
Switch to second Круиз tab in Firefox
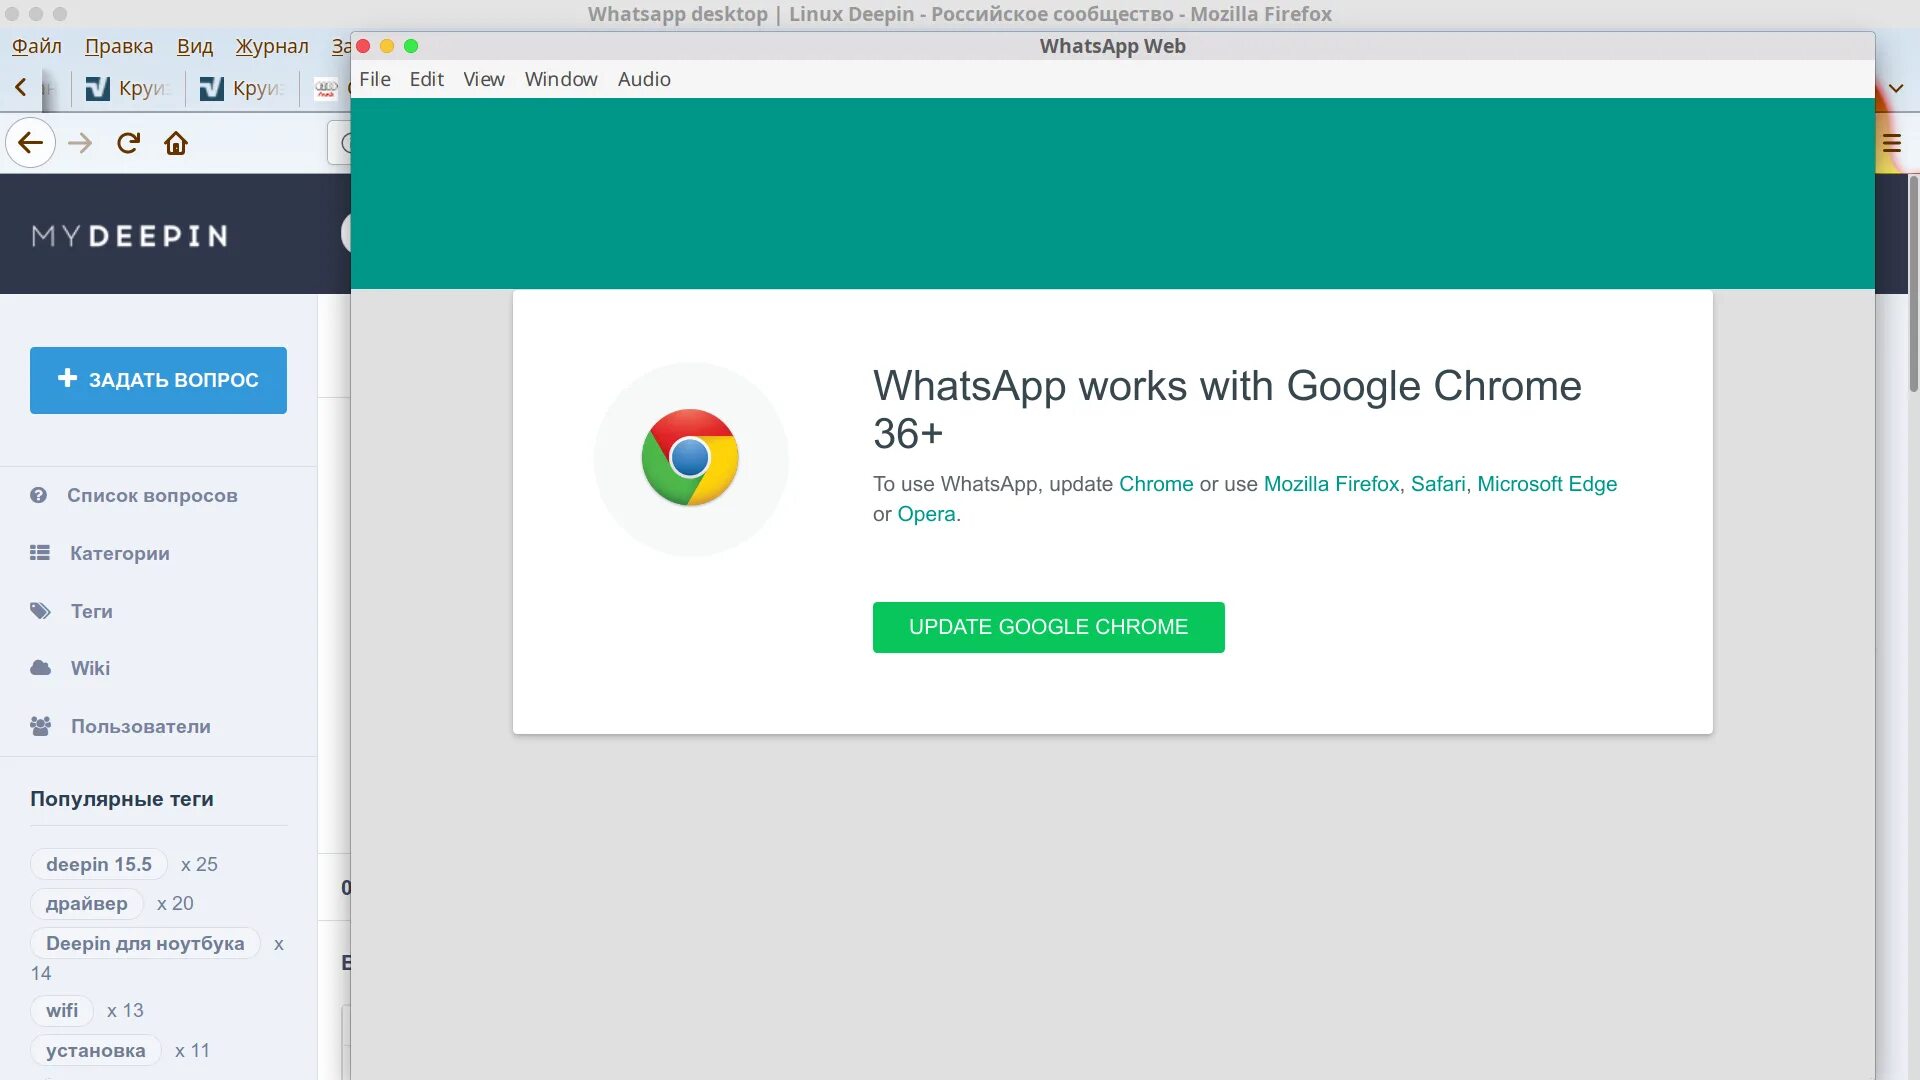(x=242, y=88)
